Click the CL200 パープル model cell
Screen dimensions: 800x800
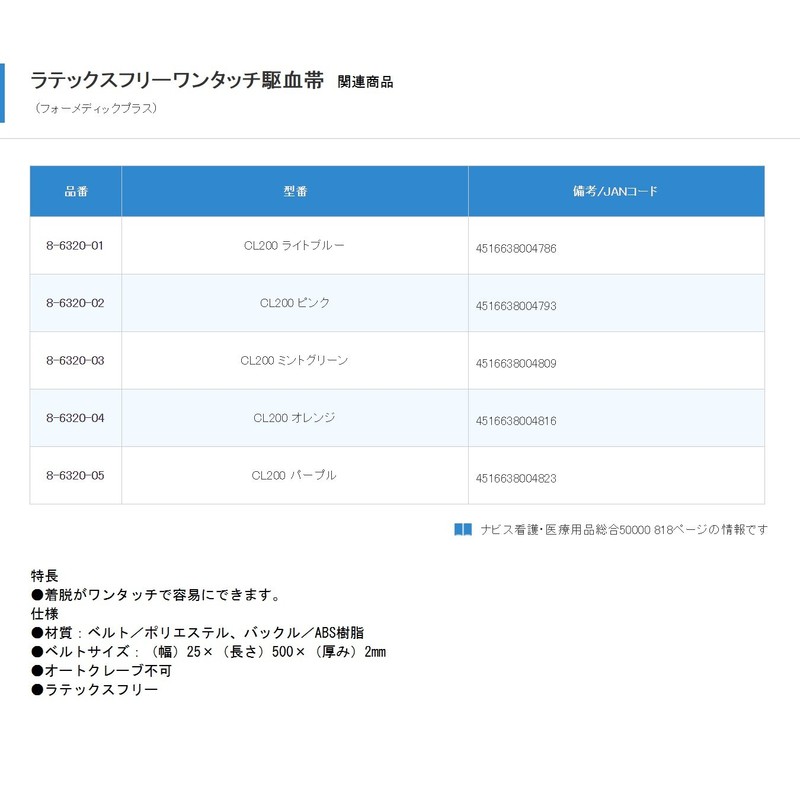pos(294,475)
